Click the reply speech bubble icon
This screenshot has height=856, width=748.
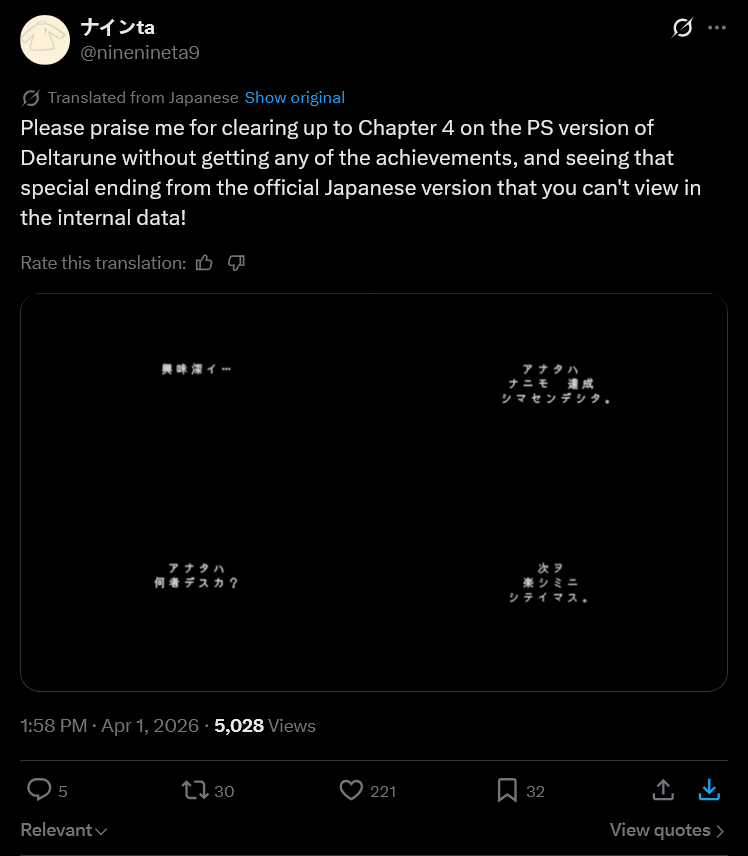[39, 790]
